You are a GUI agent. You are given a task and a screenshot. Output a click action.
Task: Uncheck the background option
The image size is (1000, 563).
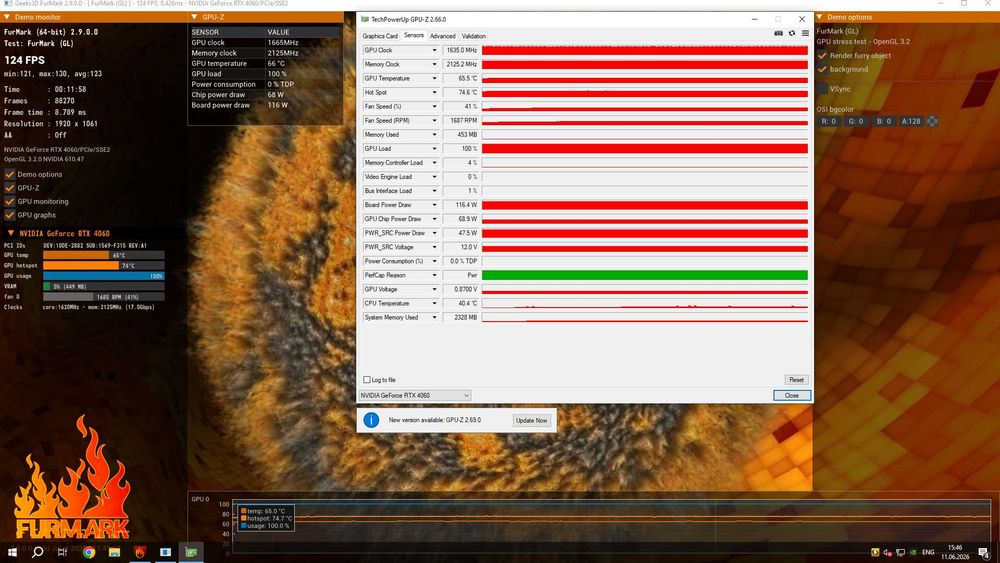click(x=822, y=69)
